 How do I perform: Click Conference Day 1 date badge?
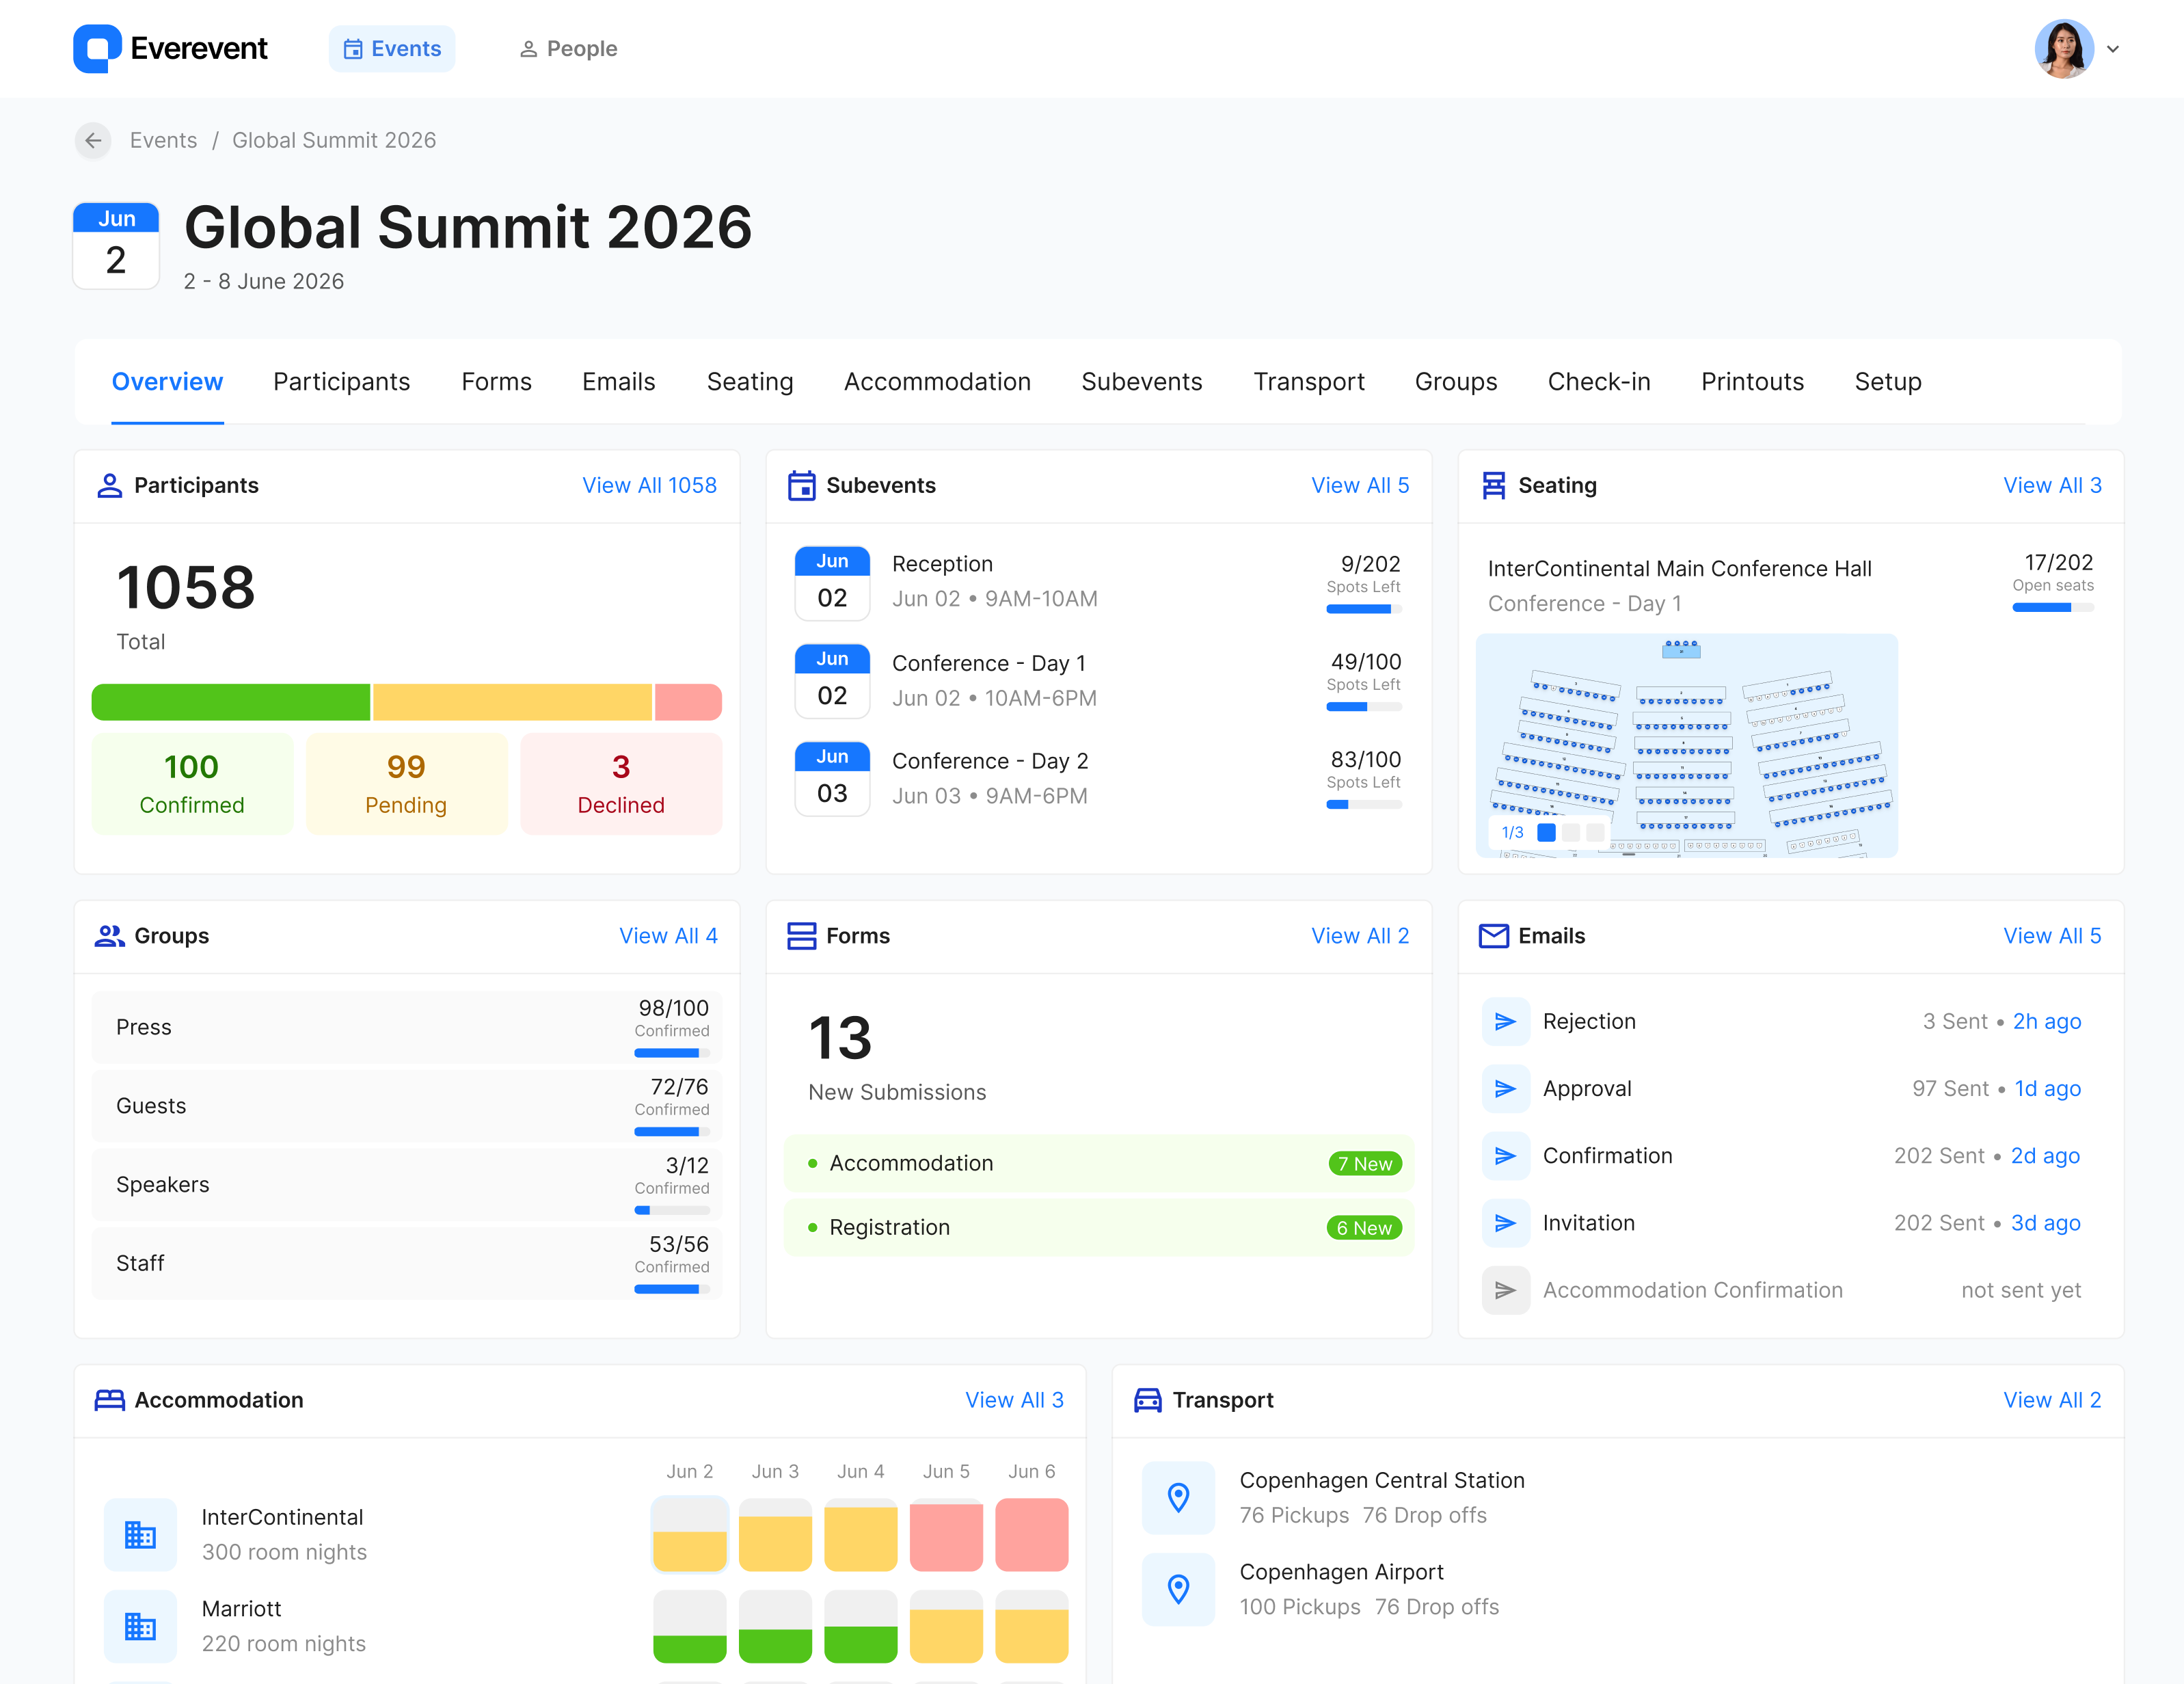click(832, 681)
